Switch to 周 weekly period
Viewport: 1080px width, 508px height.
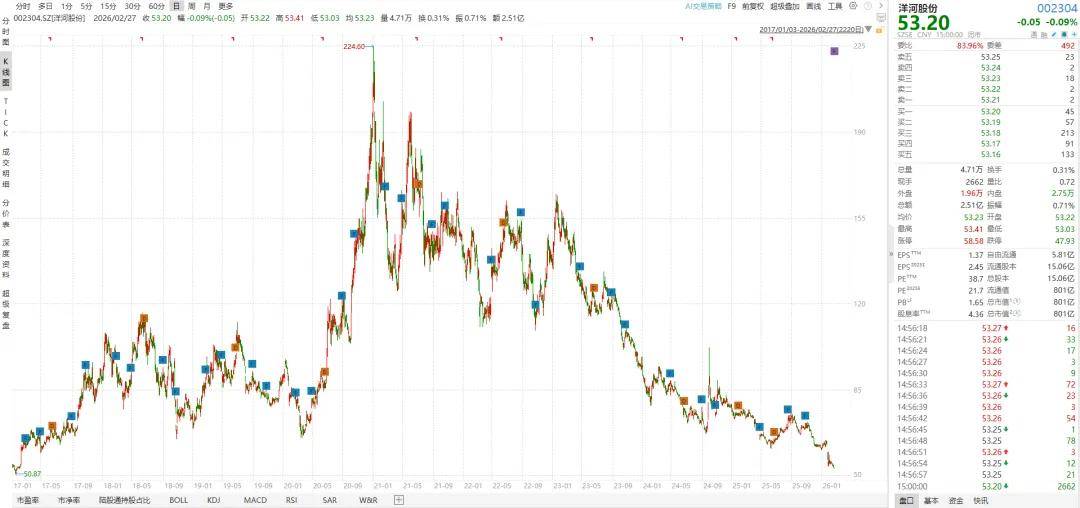[191, 6]
